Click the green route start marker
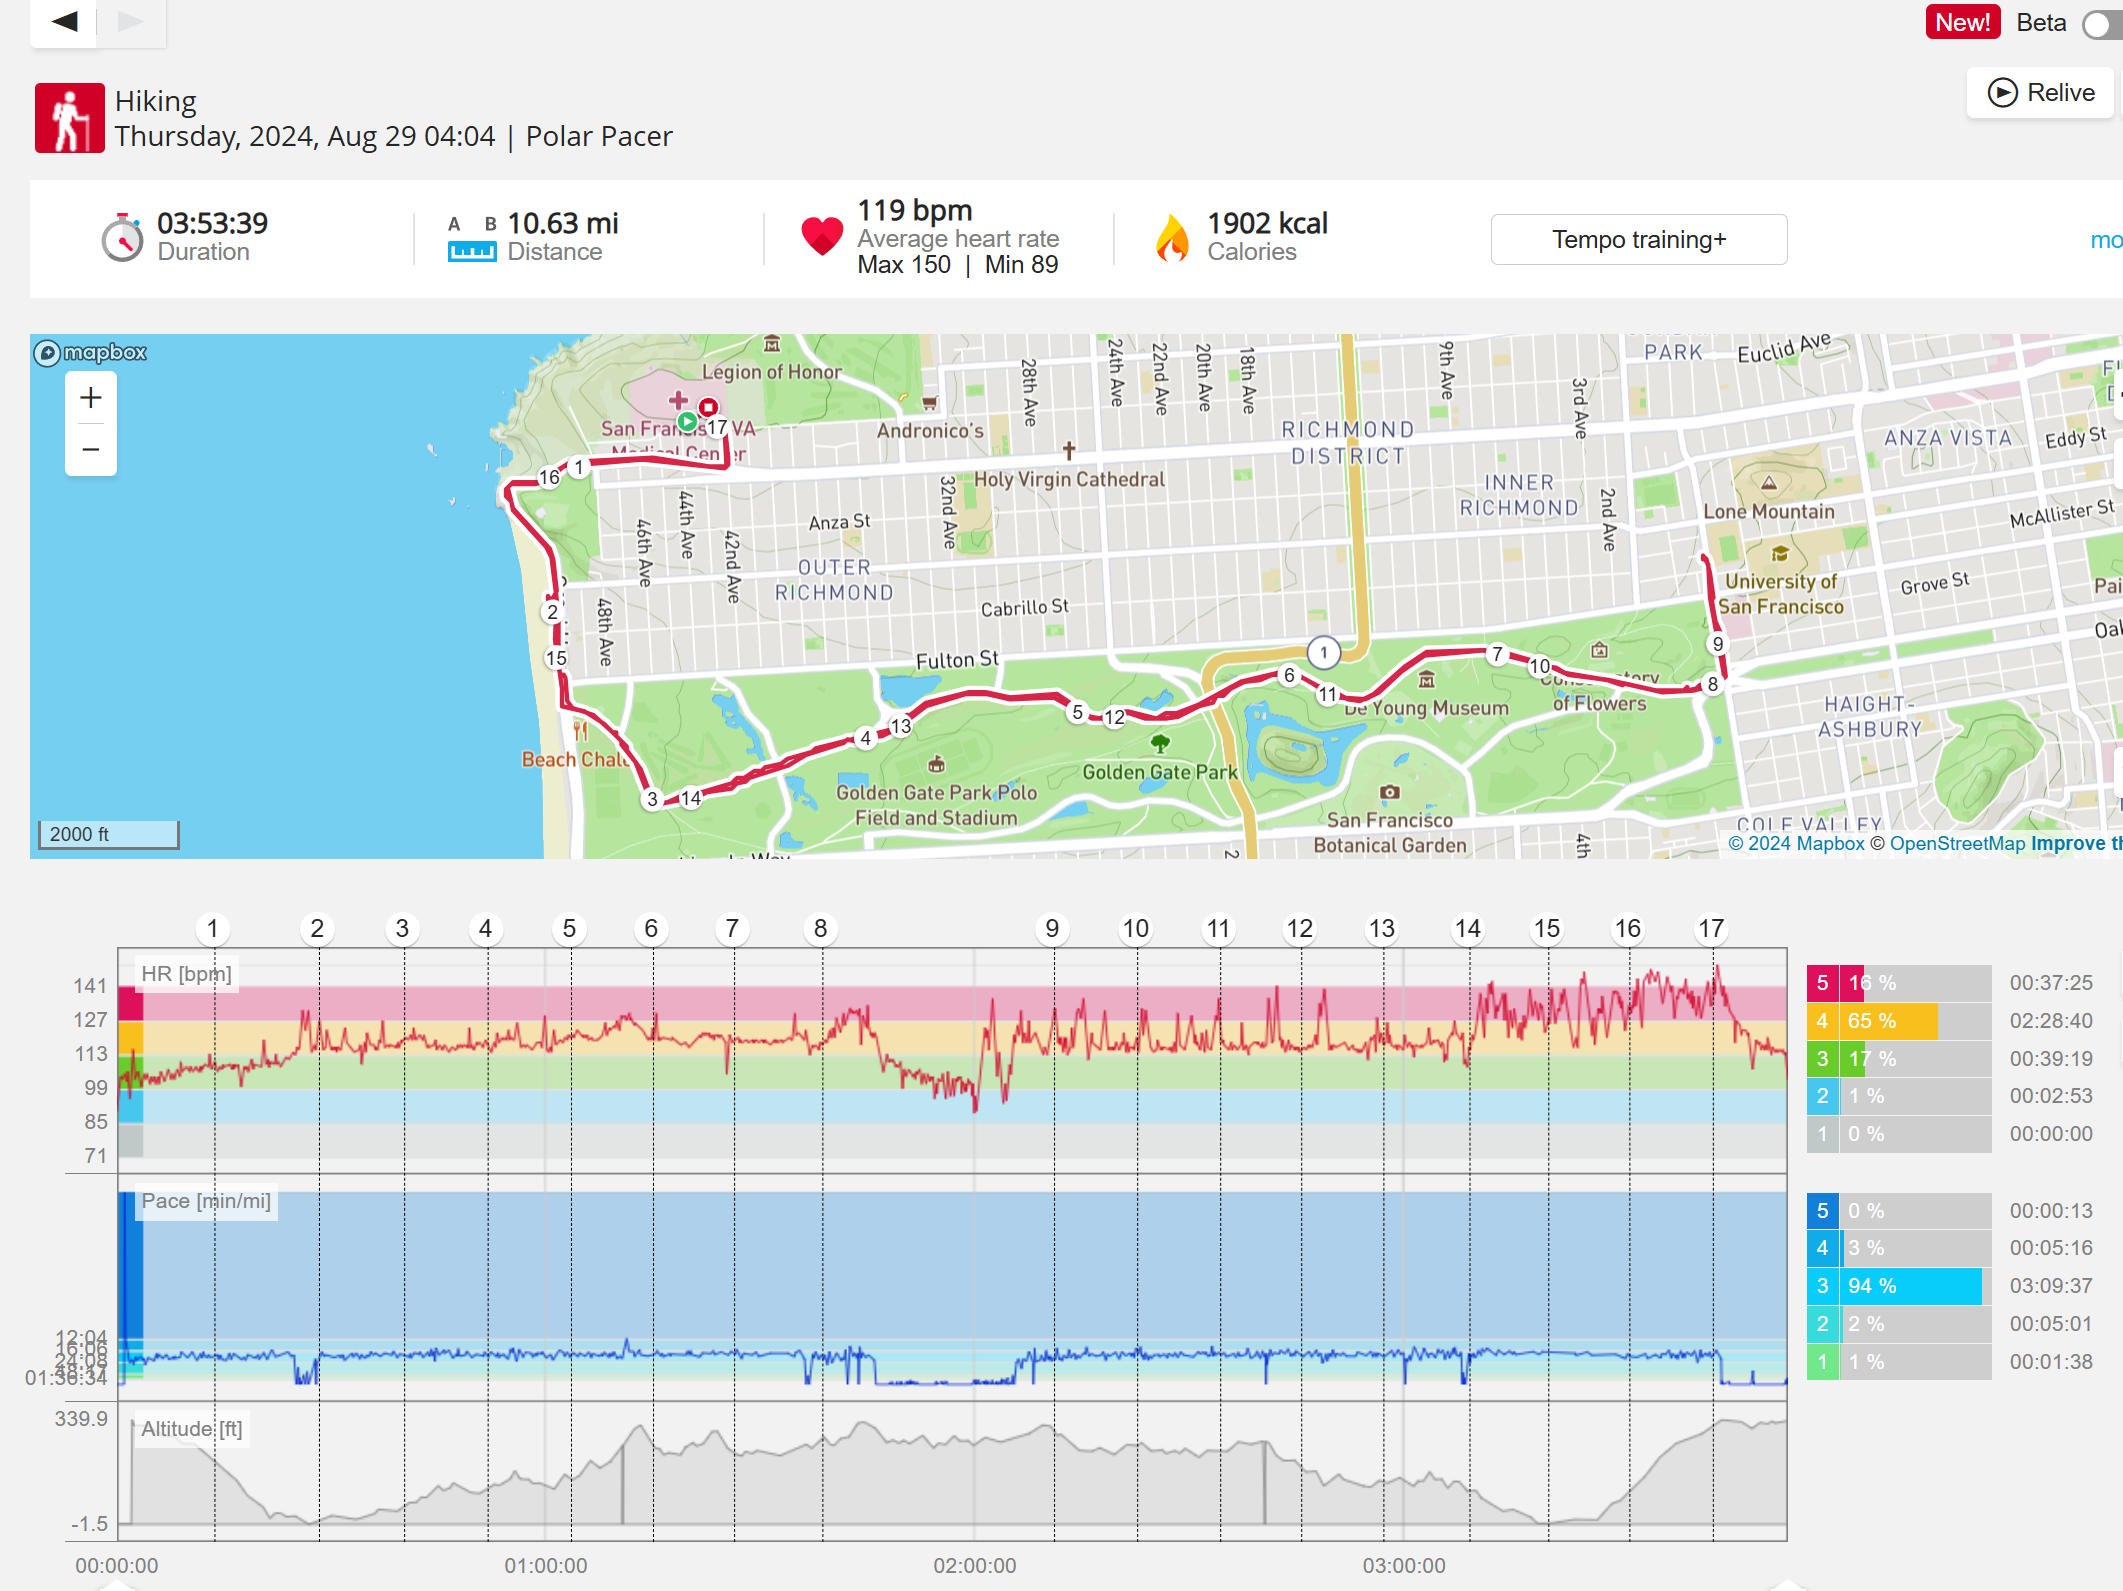The width and height of the screenshot is (2123, 1591). [x=687, y=421]
